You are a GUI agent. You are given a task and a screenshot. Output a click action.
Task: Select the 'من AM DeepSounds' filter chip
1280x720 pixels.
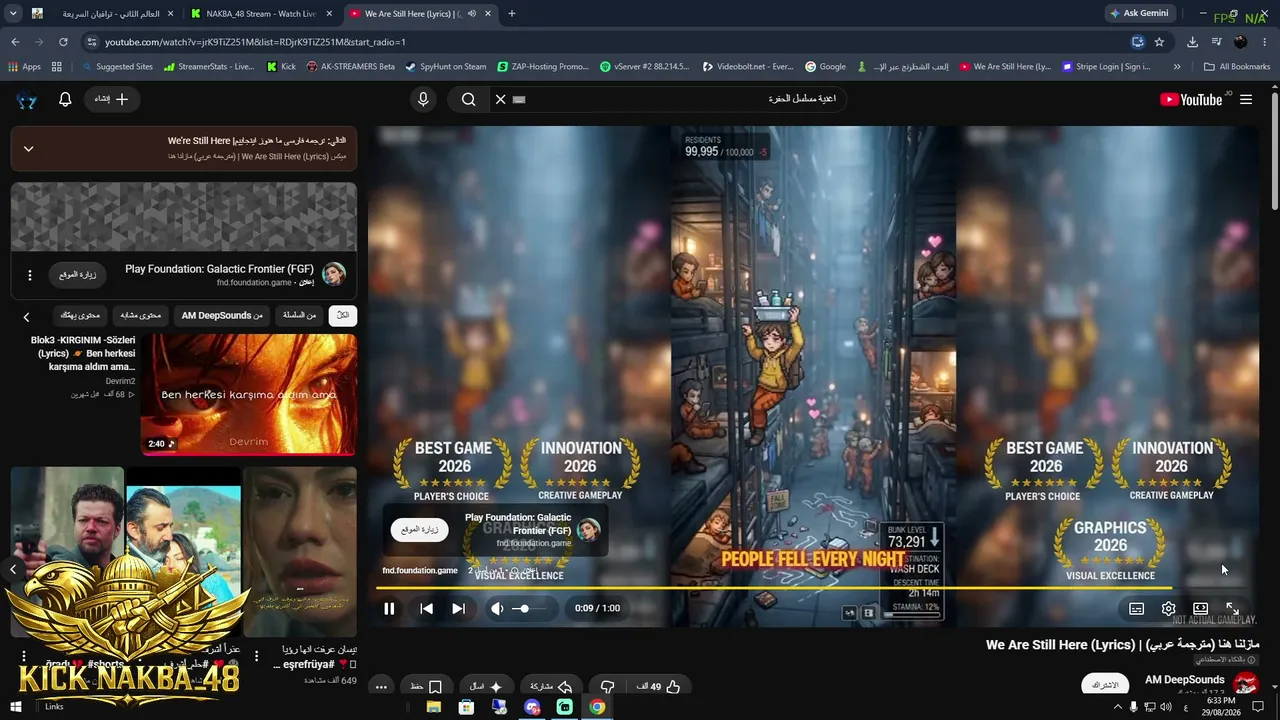(222, 315)
